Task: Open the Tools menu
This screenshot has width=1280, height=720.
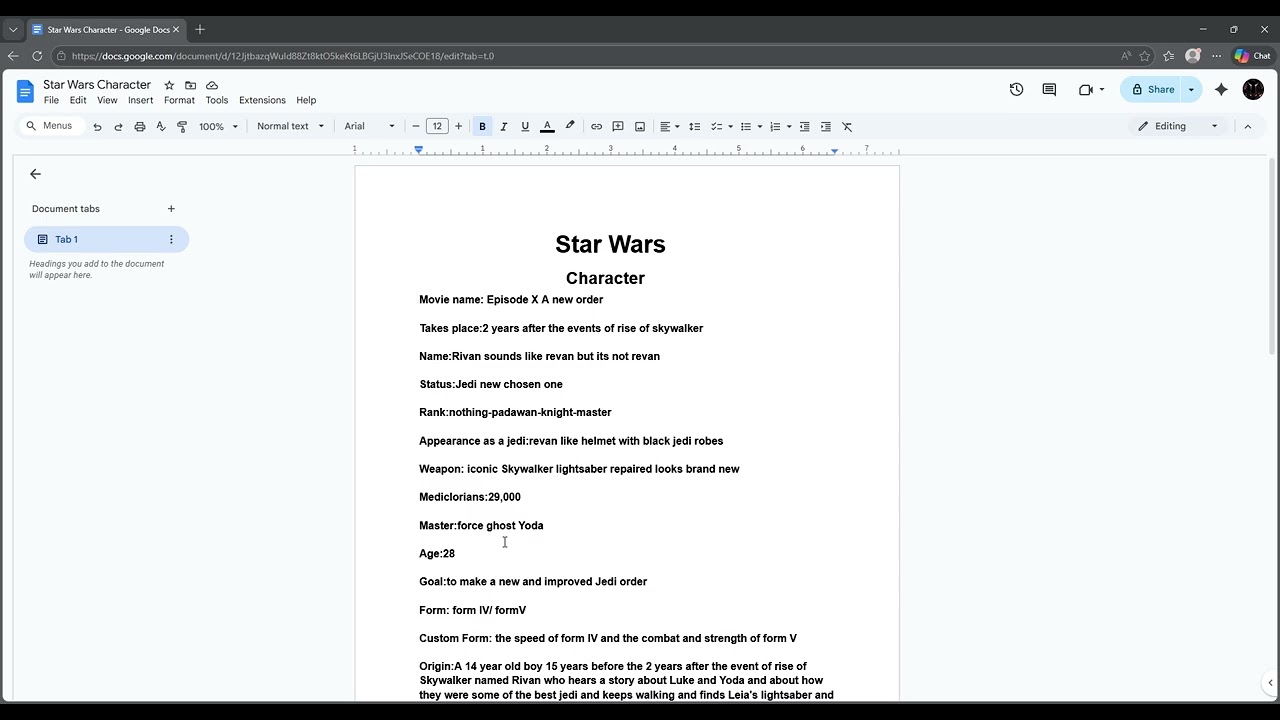Action: pos(217,100)
